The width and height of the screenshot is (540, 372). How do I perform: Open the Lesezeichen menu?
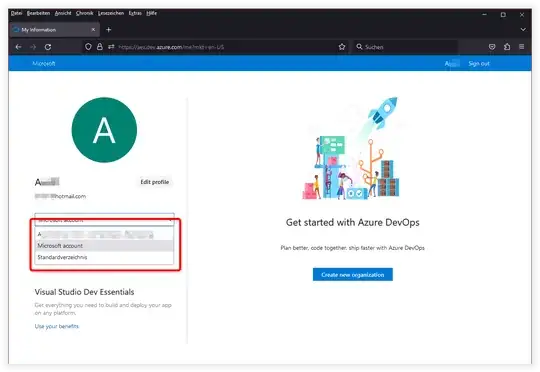pos(111,13)
